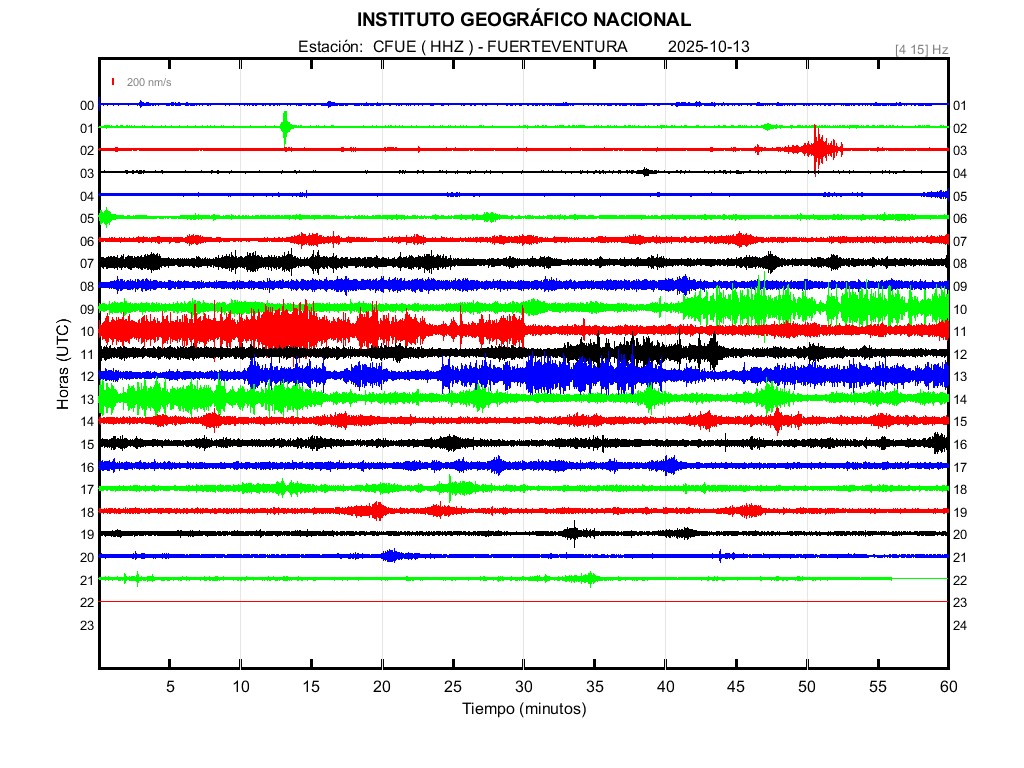Click the red 200 nm/s scale bar
1024x768 pixels.
point(114,82)
